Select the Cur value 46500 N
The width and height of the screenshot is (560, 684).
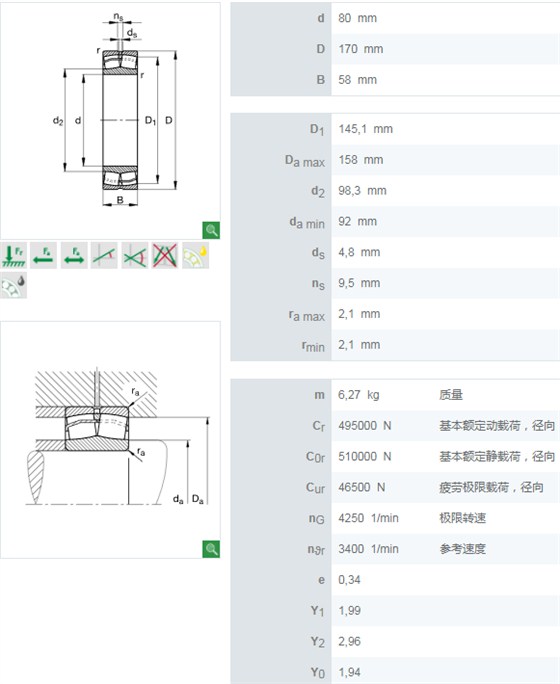pos(362,487)
